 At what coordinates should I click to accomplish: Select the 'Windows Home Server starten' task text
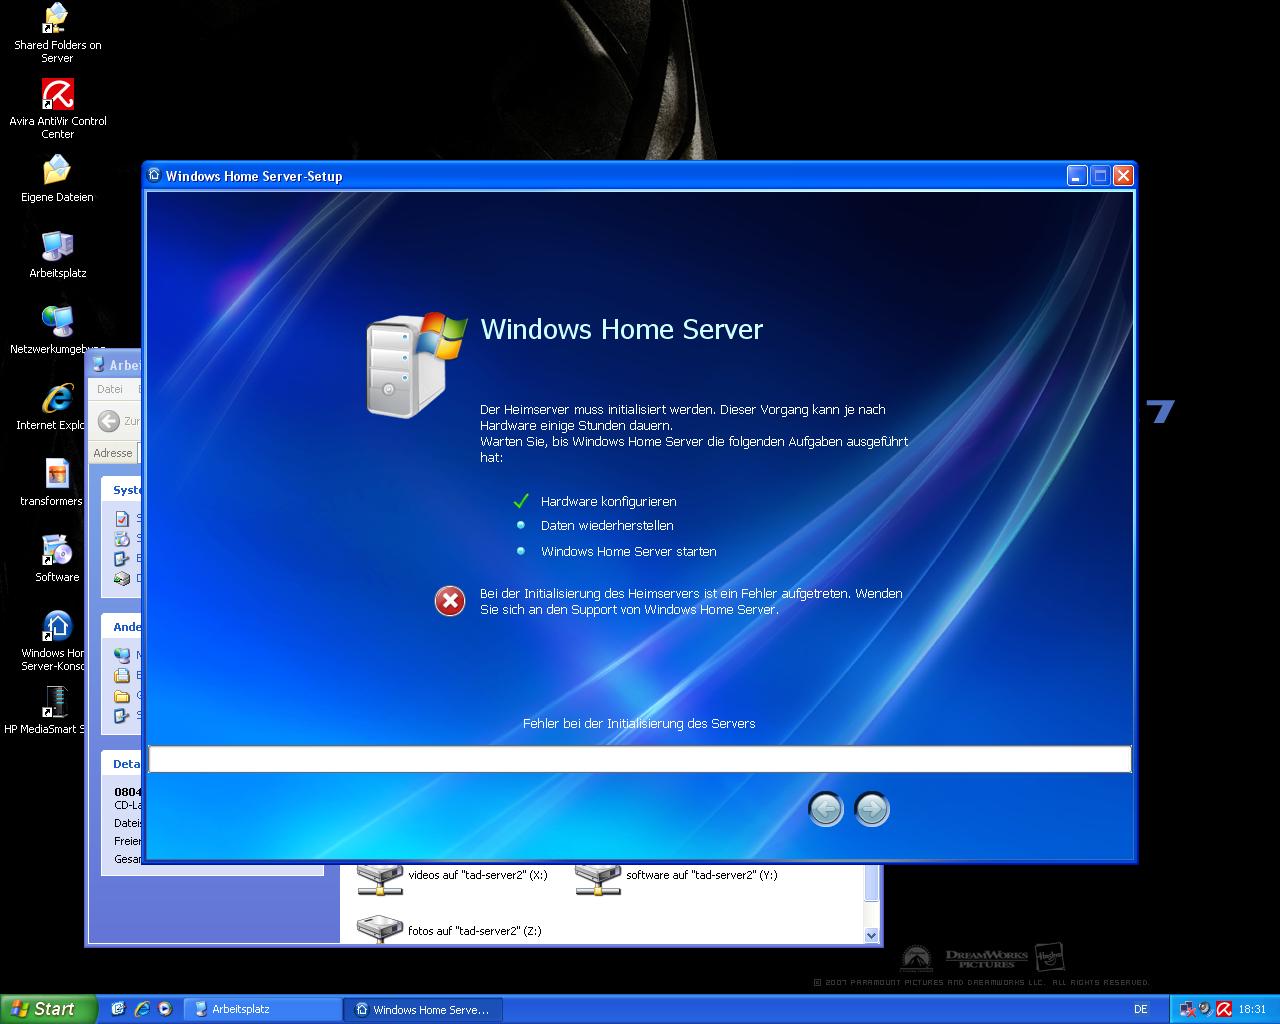629,552
